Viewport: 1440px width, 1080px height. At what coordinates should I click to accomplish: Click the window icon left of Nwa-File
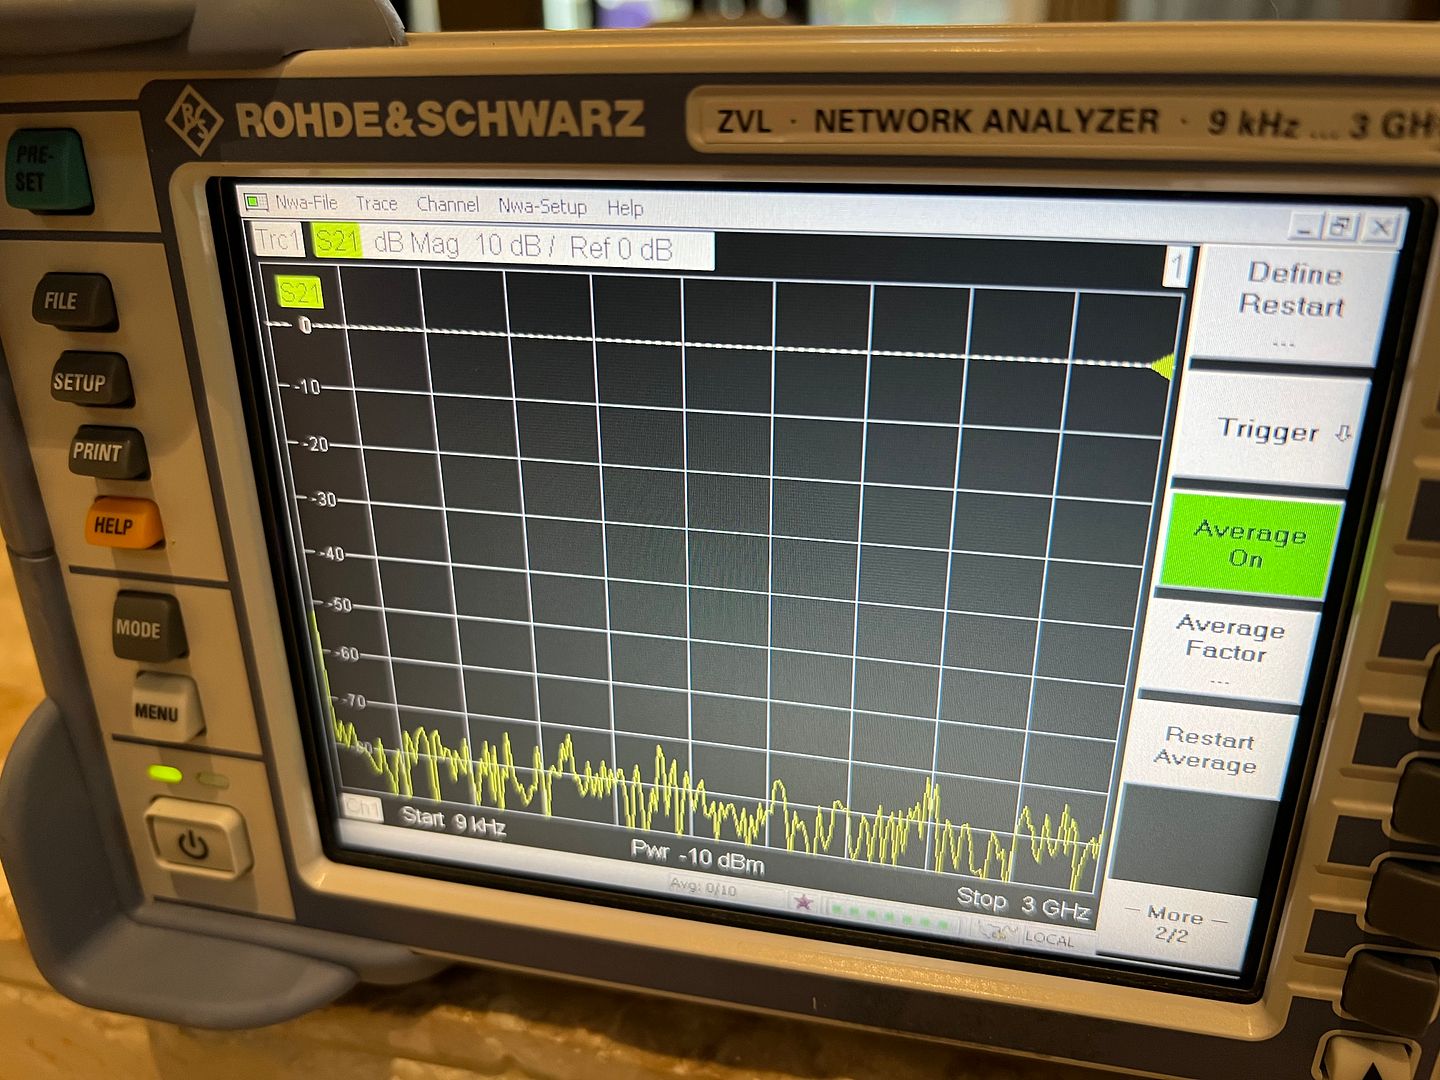(257, 201)
